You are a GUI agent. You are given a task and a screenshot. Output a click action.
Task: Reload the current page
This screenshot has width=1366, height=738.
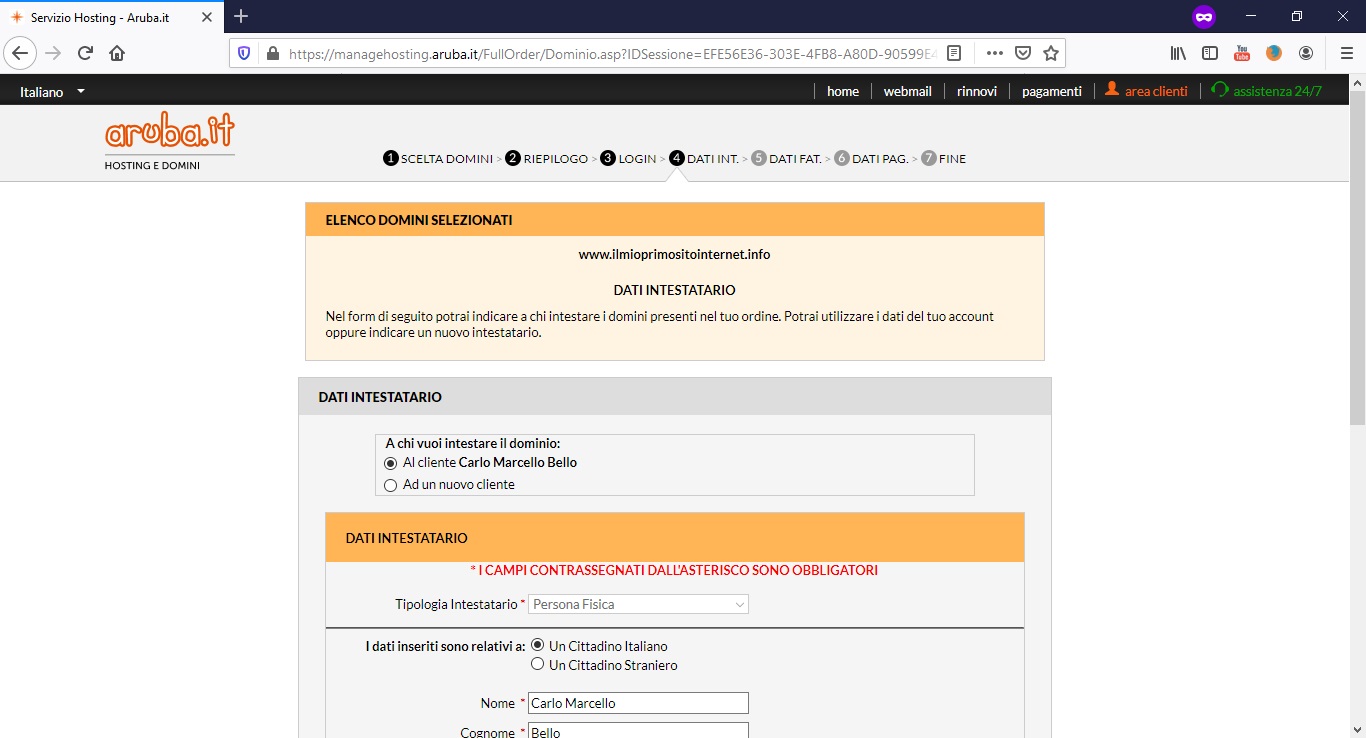click(x=86, y=53)
